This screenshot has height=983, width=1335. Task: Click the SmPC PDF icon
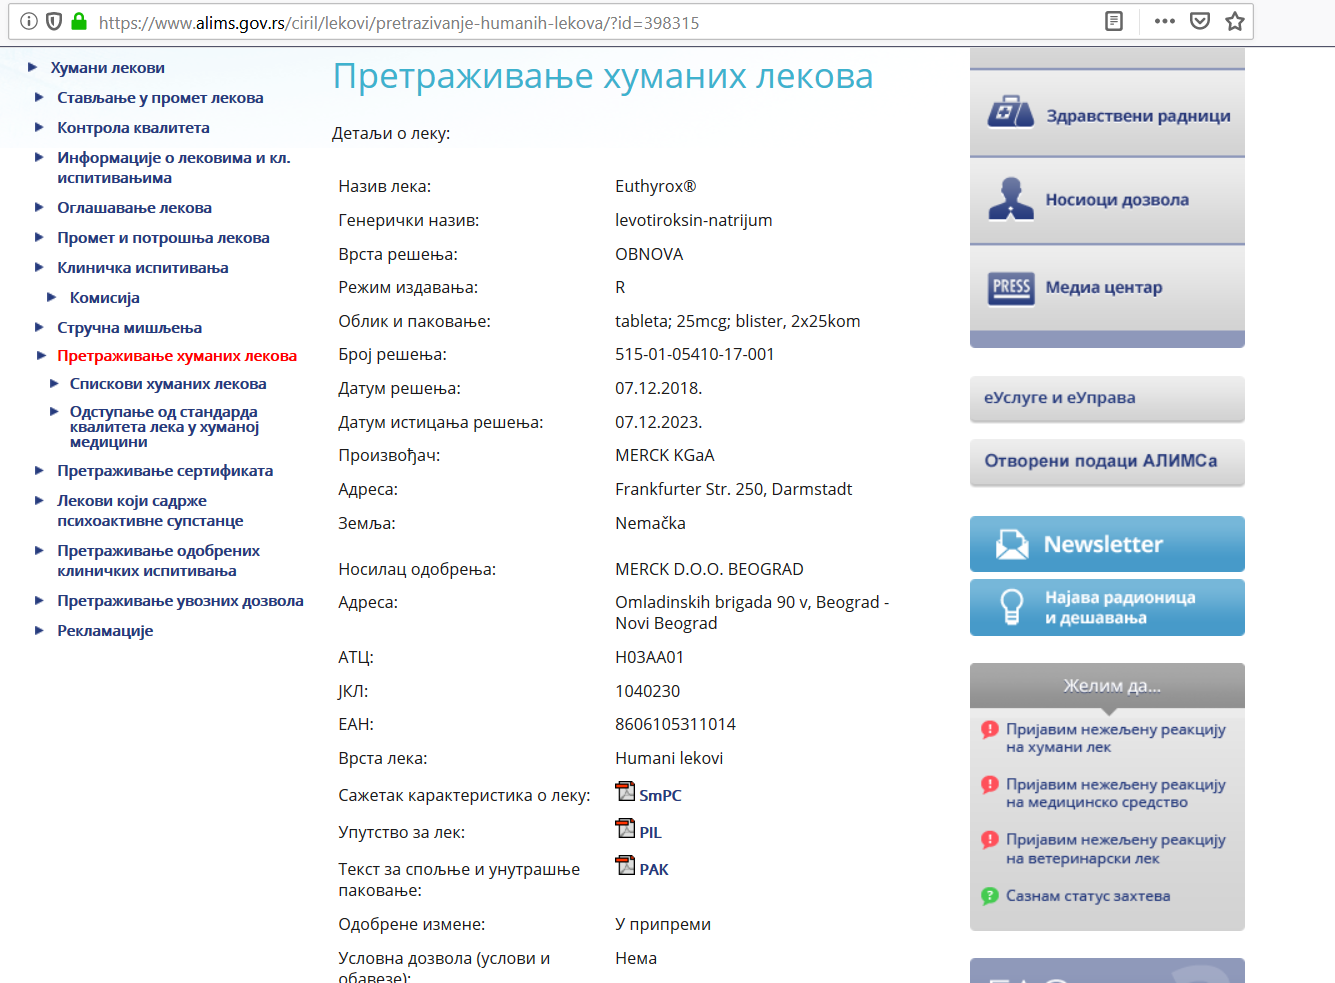625,791
